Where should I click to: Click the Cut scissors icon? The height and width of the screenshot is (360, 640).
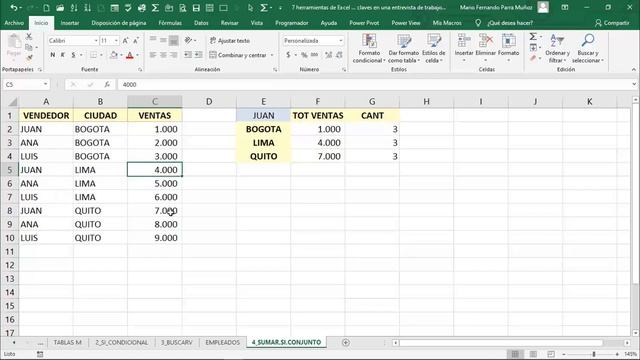coord(29,37)
